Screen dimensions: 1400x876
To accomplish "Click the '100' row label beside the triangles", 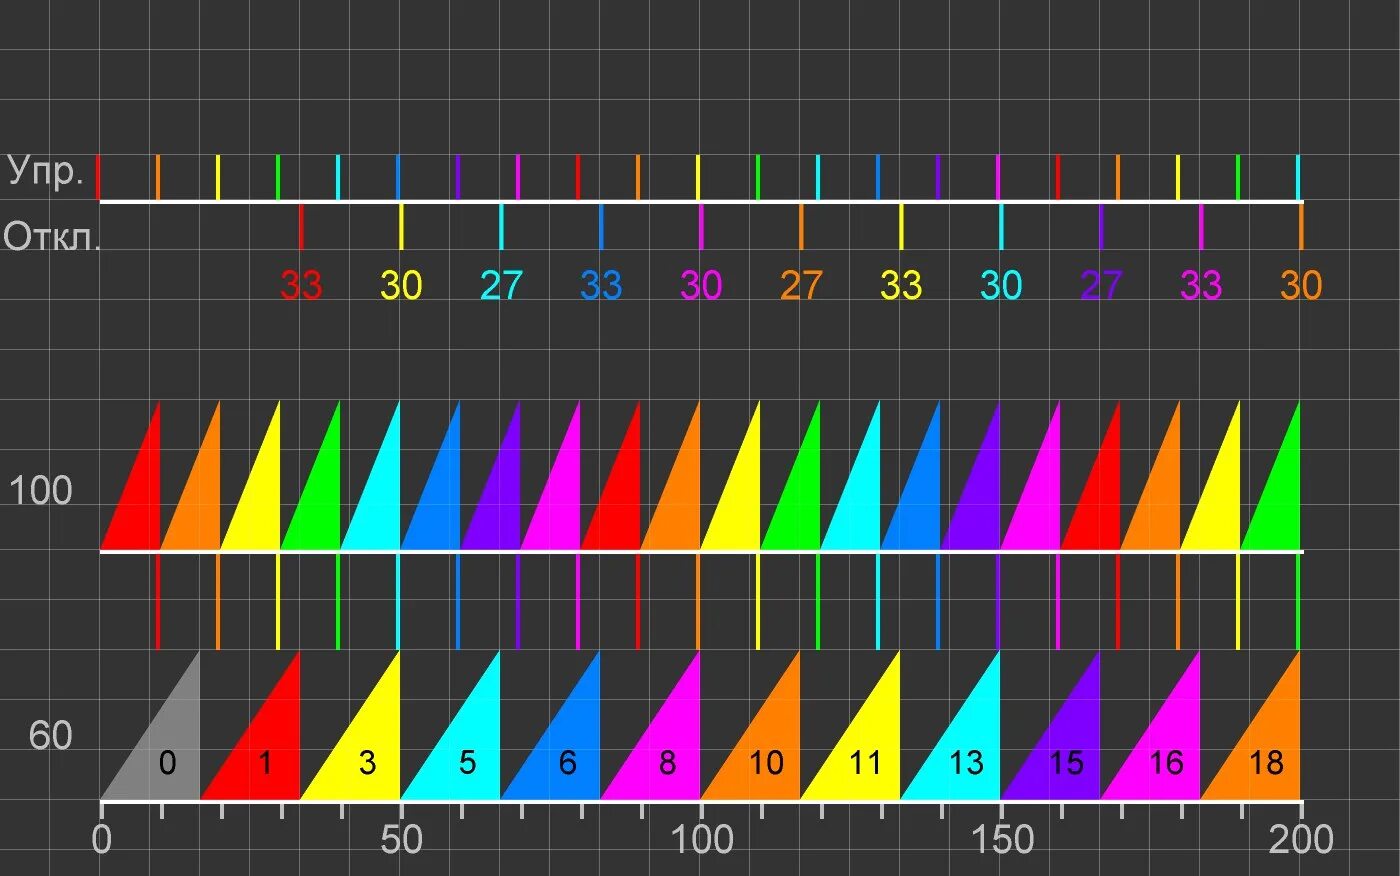I will [x=41, y=491].
